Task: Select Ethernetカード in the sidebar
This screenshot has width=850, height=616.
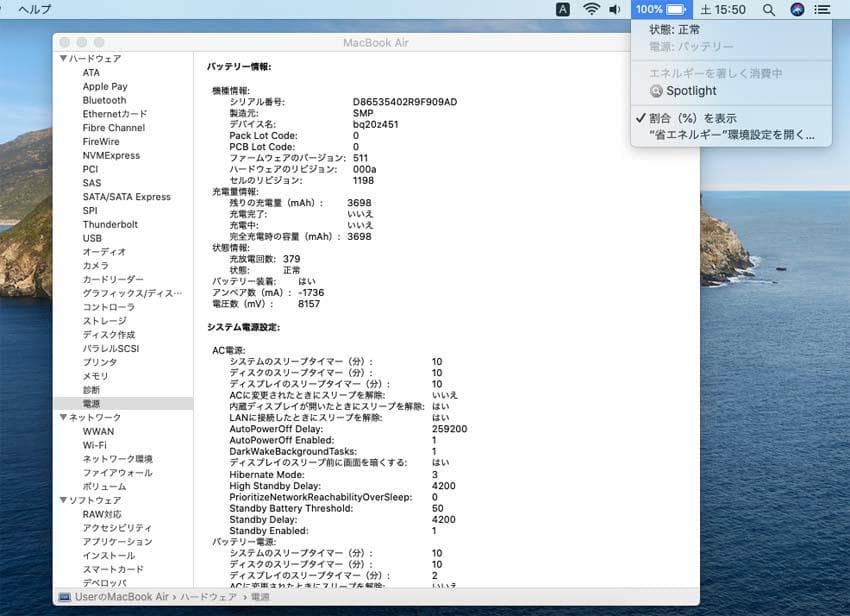Action: pos(115,114)
